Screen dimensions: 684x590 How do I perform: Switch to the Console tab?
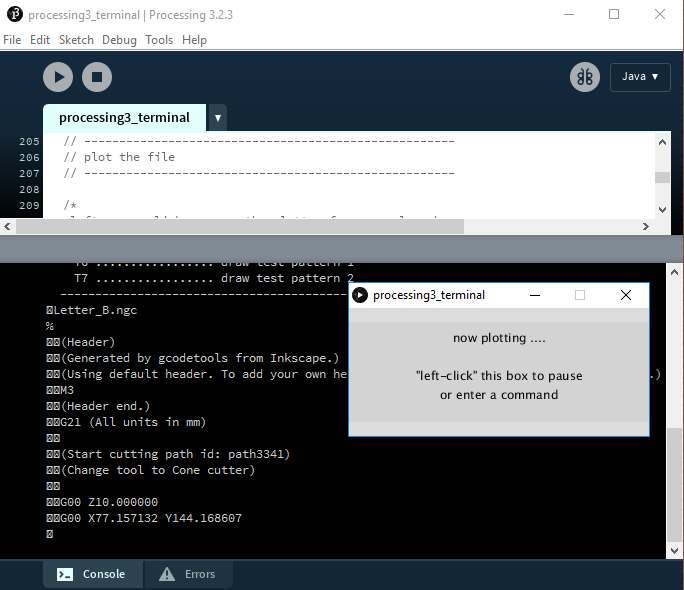click(93, 574)
